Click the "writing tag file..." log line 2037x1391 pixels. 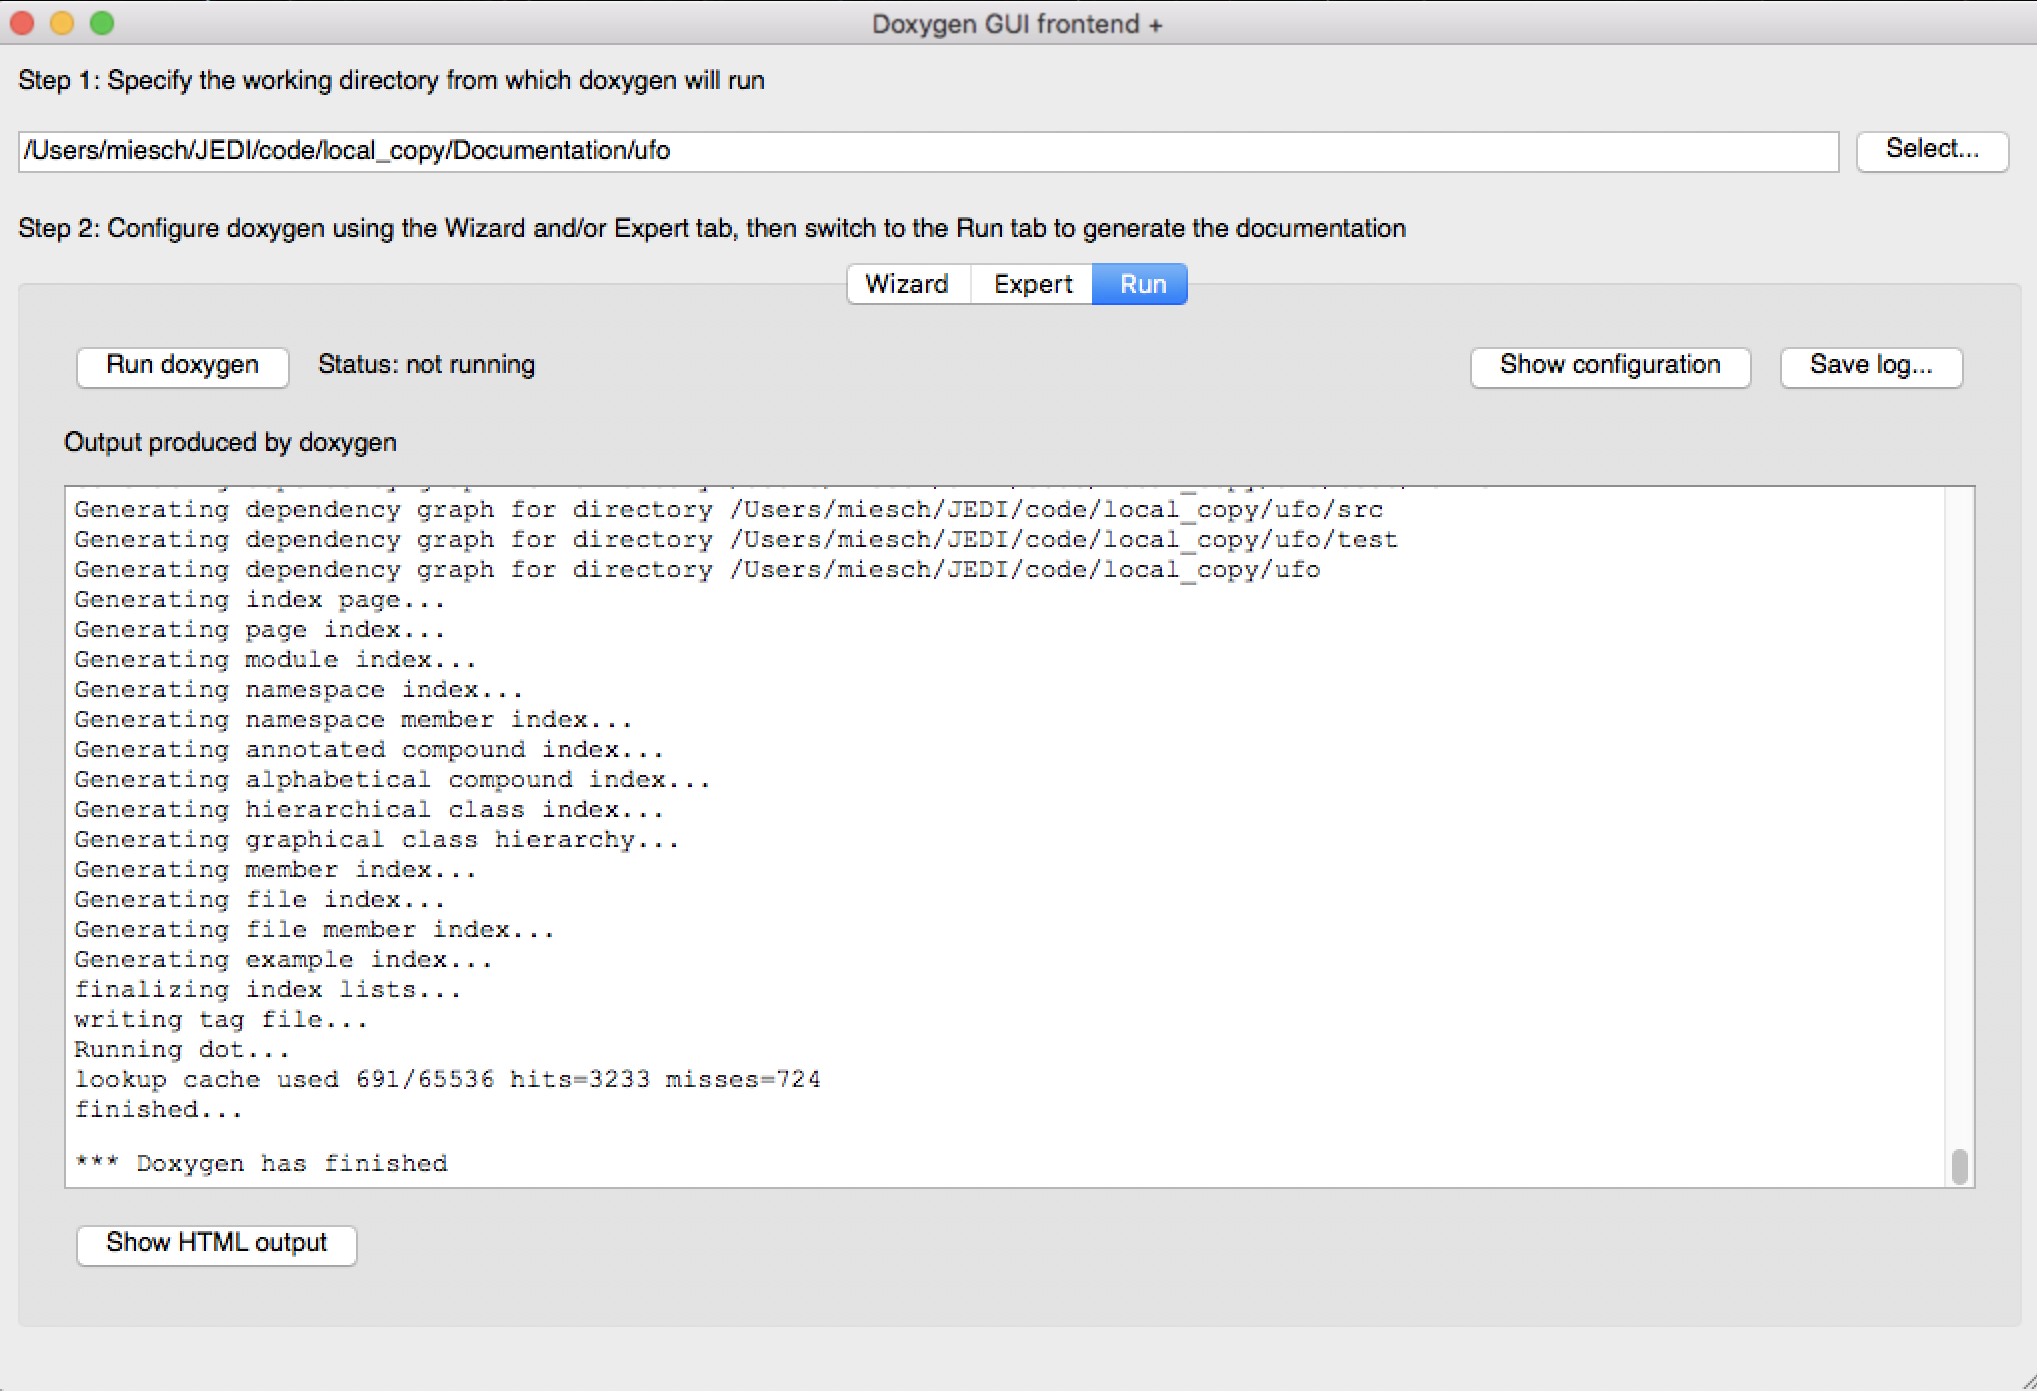pyautogui.click(x=221, y=1020)
